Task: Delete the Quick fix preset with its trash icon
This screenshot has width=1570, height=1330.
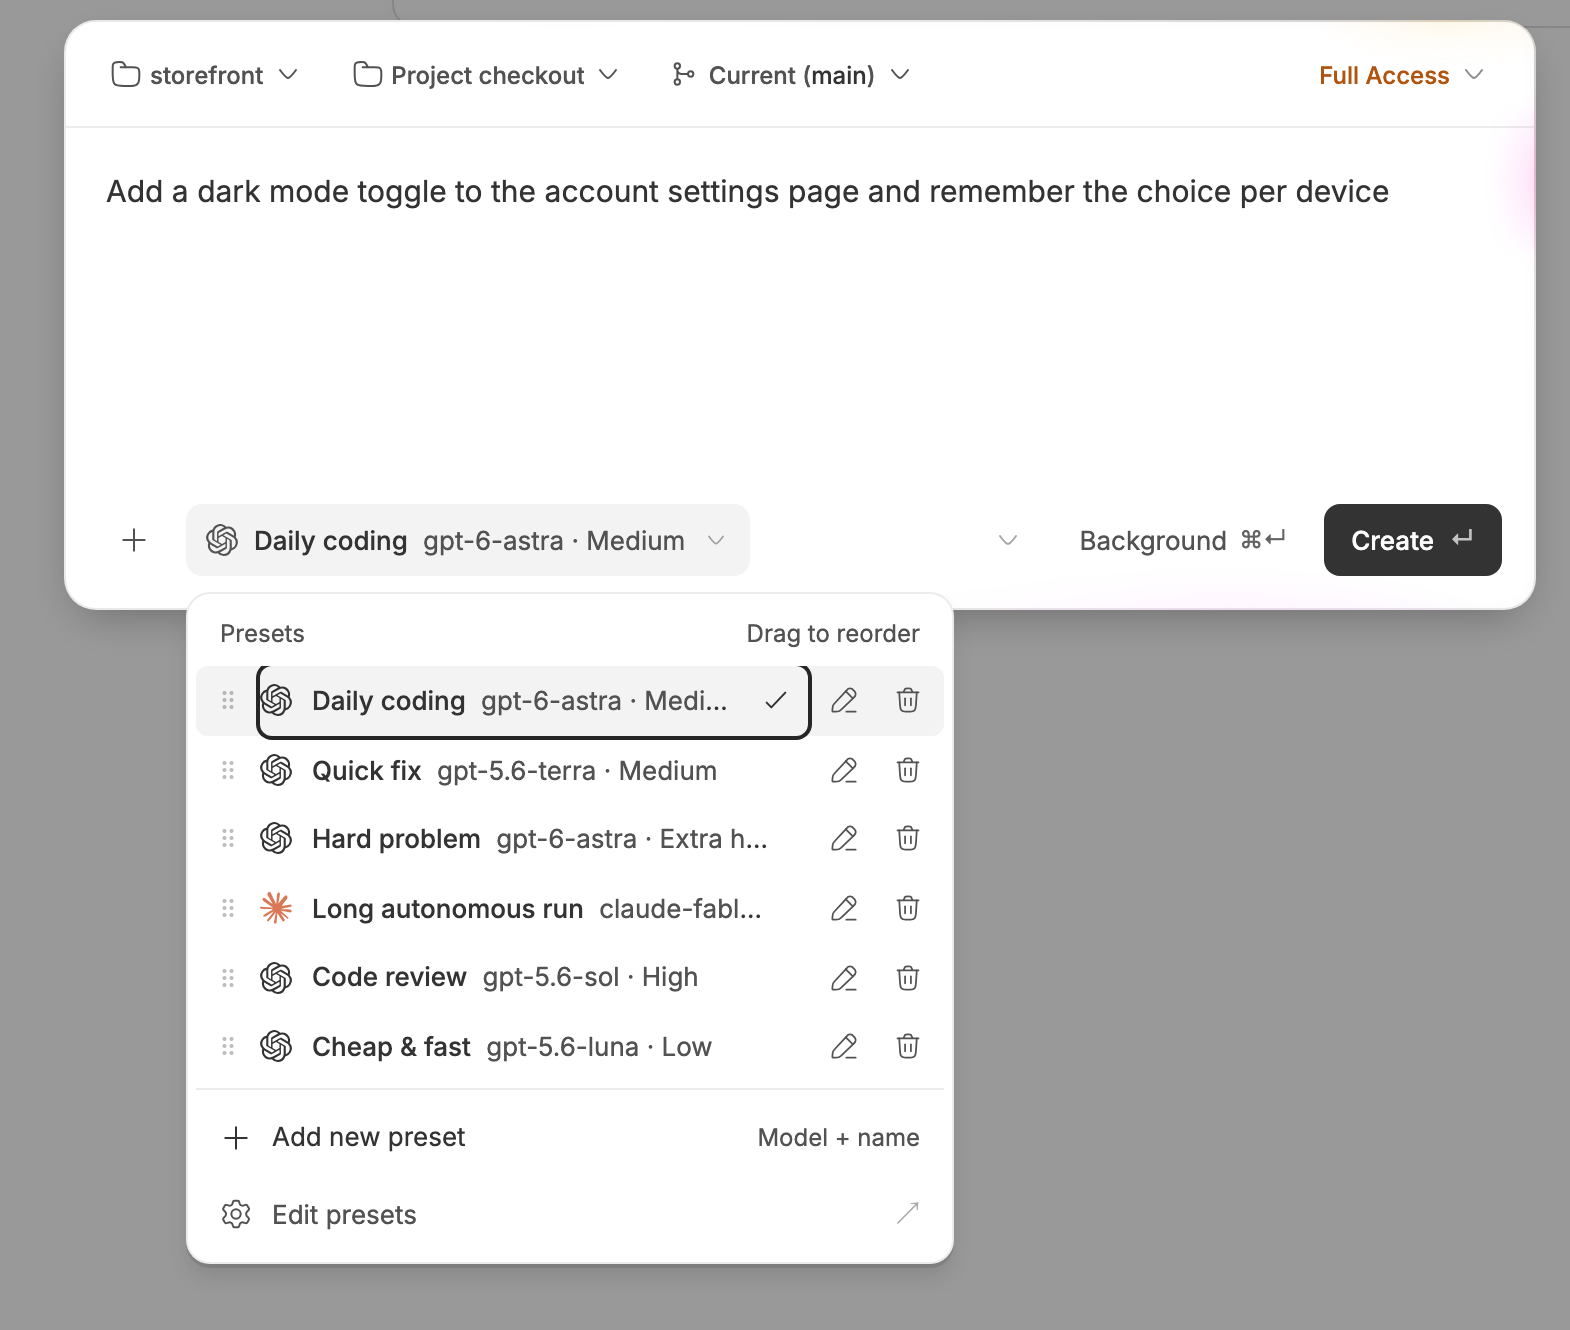Action: point(908,771)
